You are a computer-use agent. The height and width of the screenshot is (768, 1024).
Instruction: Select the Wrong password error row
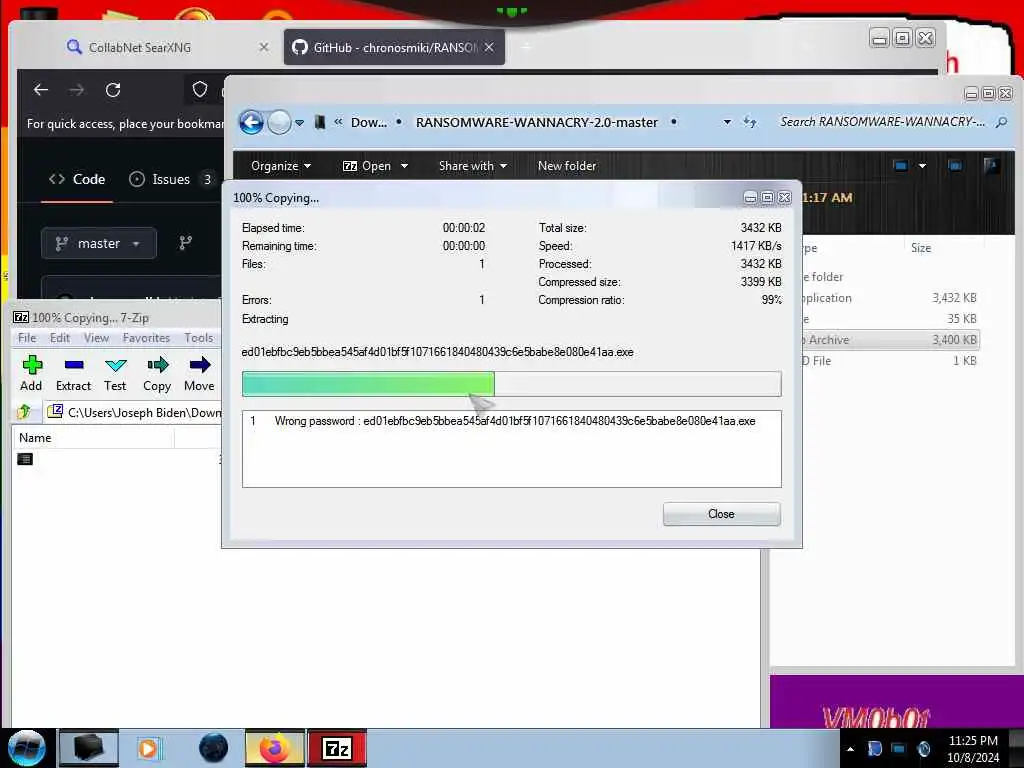click(511, 421)
